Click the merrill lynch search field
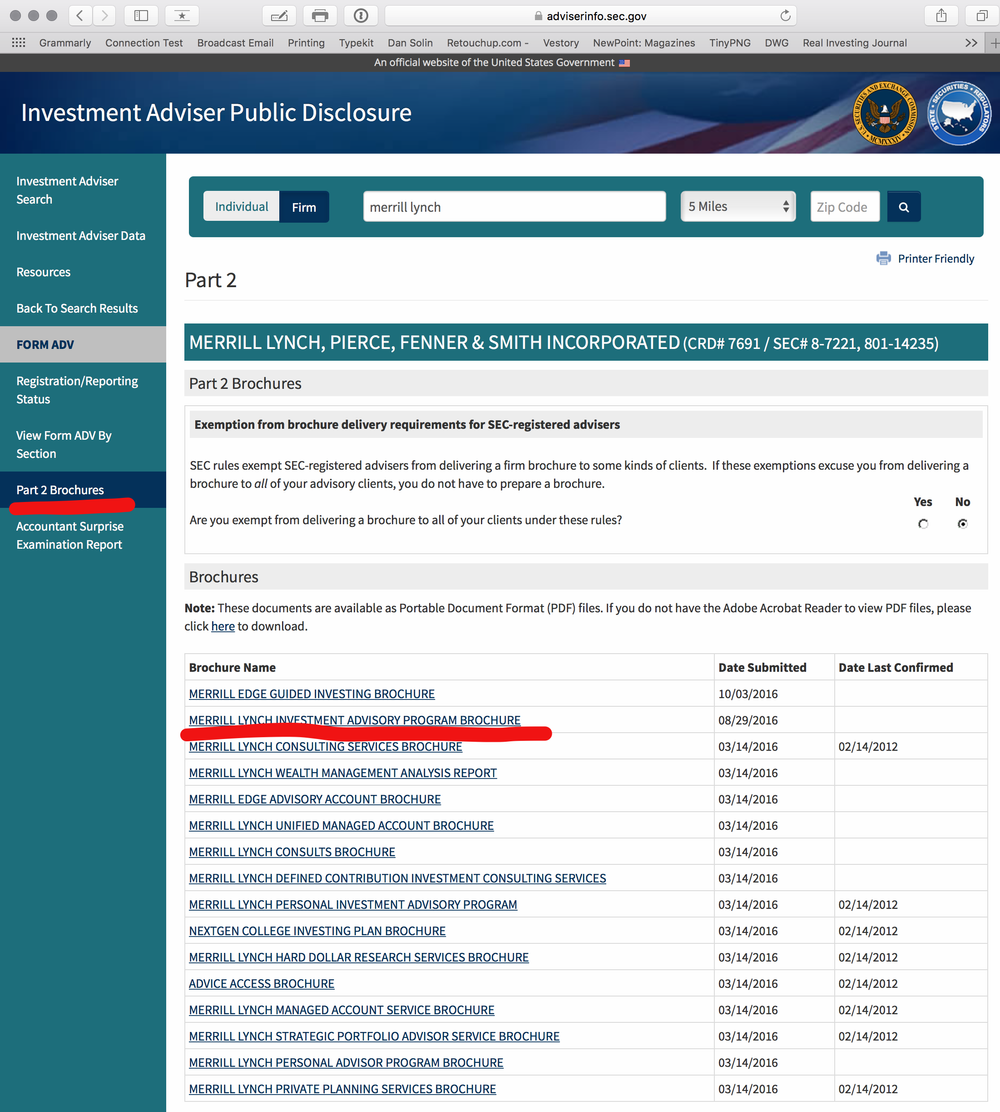 pyautogui.click(x=514, y=206)
